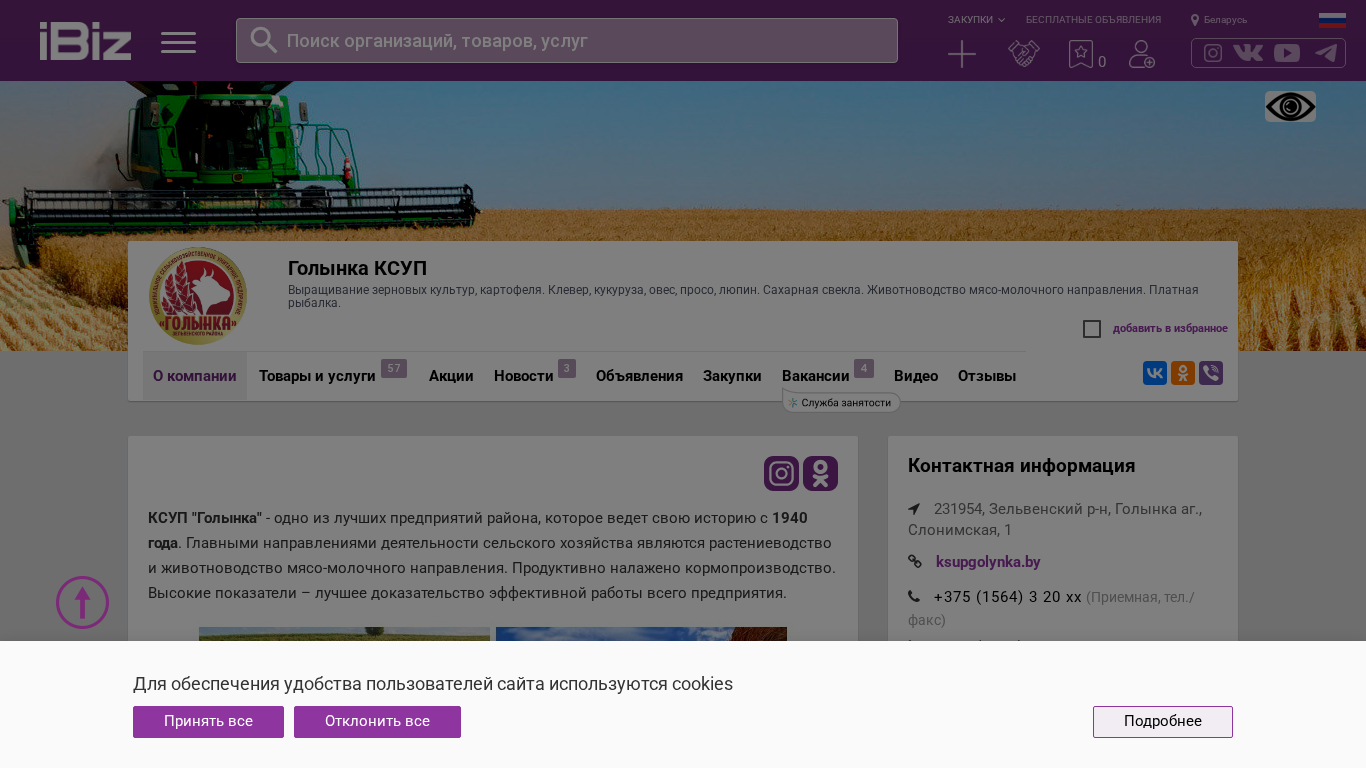Click scroll-to-top arrow button

[82, 602]
